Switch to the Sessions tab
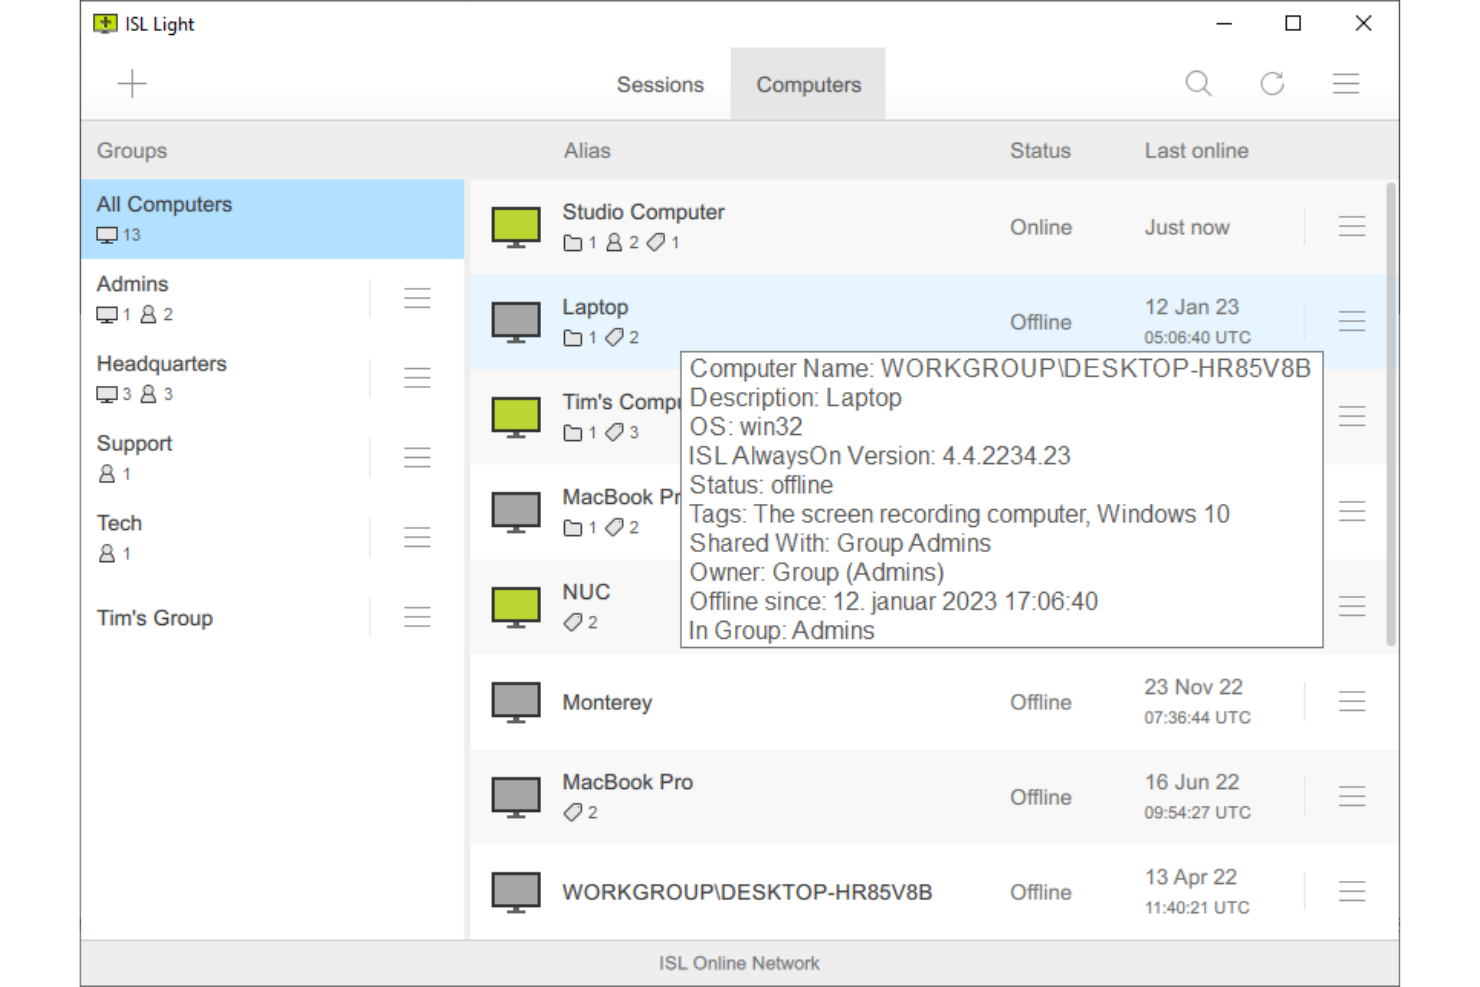The image size is (1480, 987). (x=659, y=84)
